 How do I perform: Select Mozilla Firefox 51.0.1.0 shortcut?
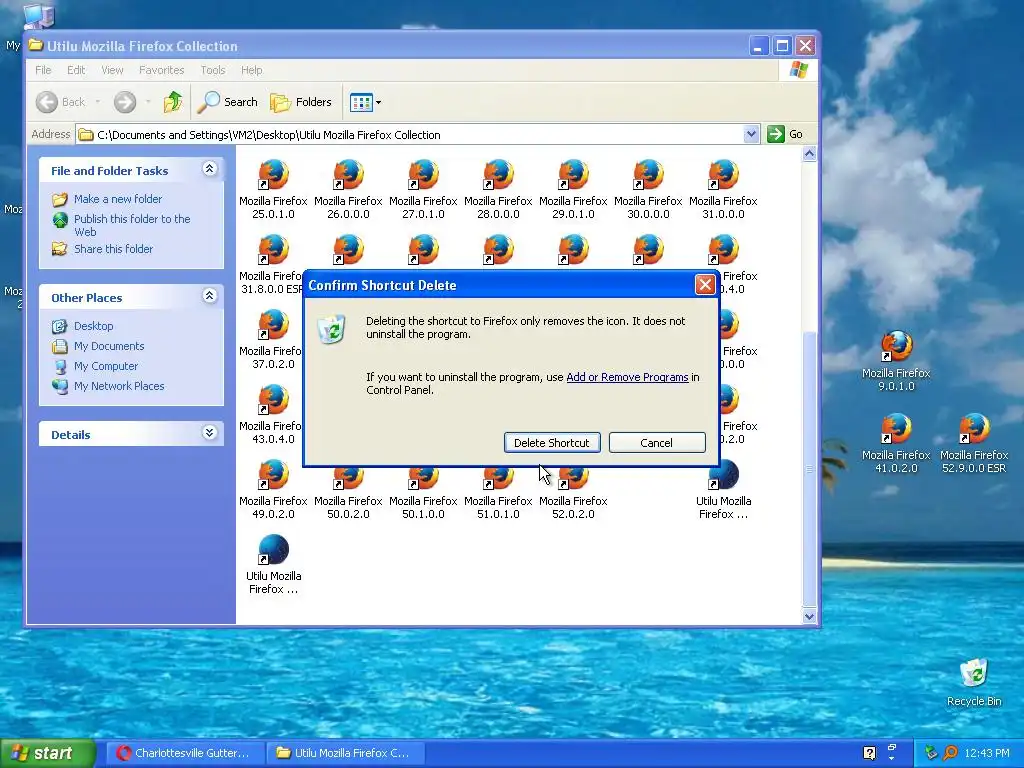498,494
